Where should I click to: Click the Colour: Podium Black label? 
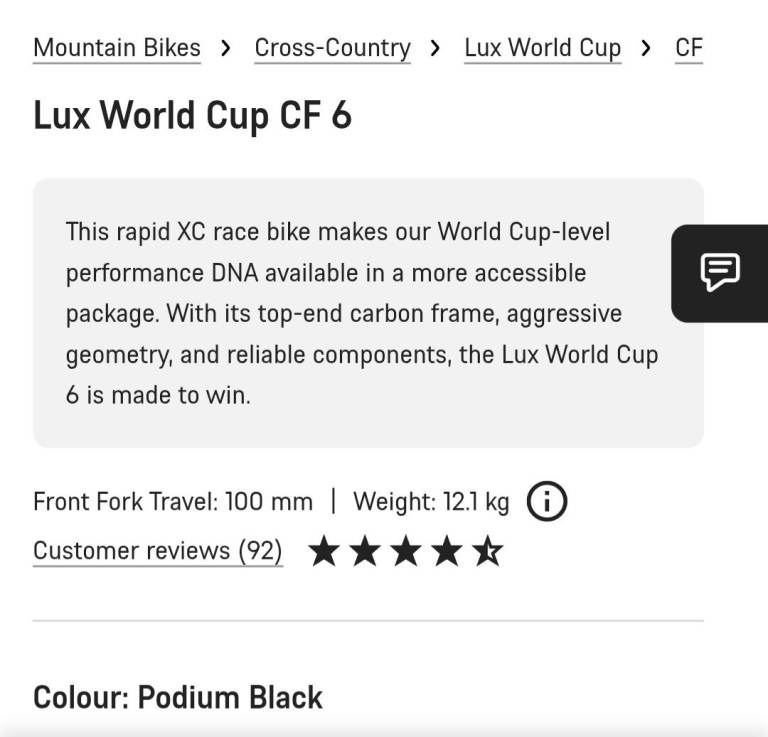[178, 697]
